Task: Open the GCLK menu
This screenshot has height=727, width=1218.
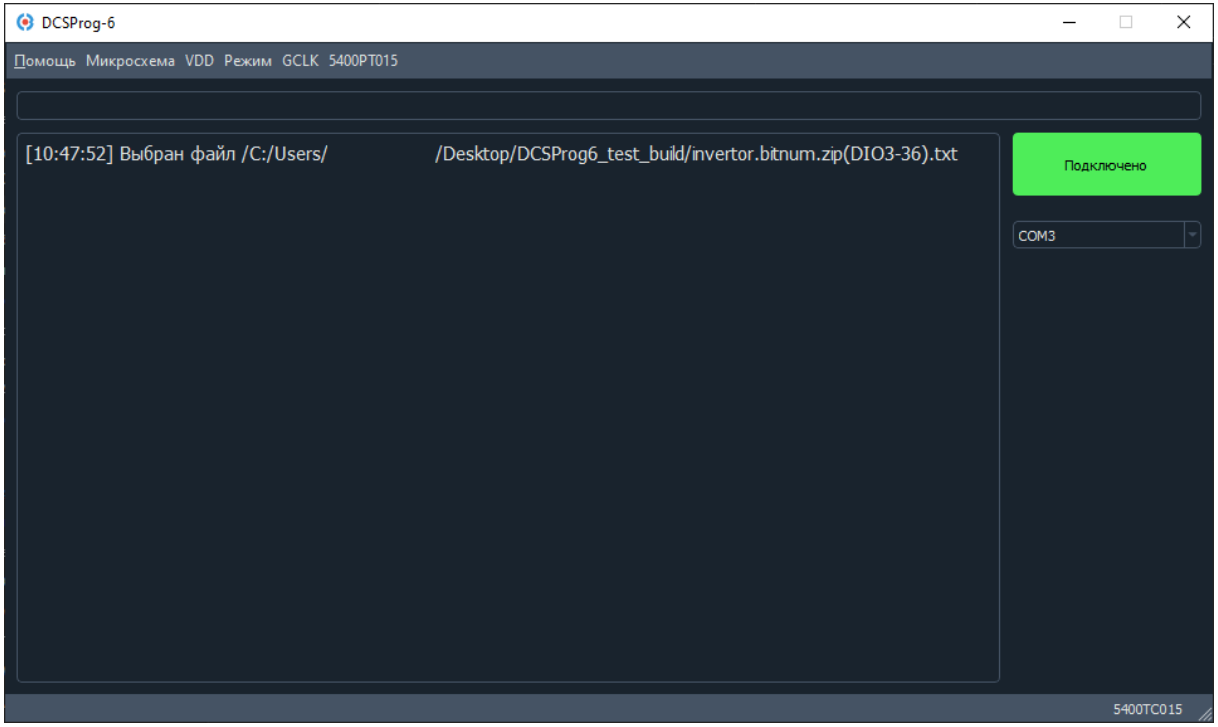Action: [300, 61]
